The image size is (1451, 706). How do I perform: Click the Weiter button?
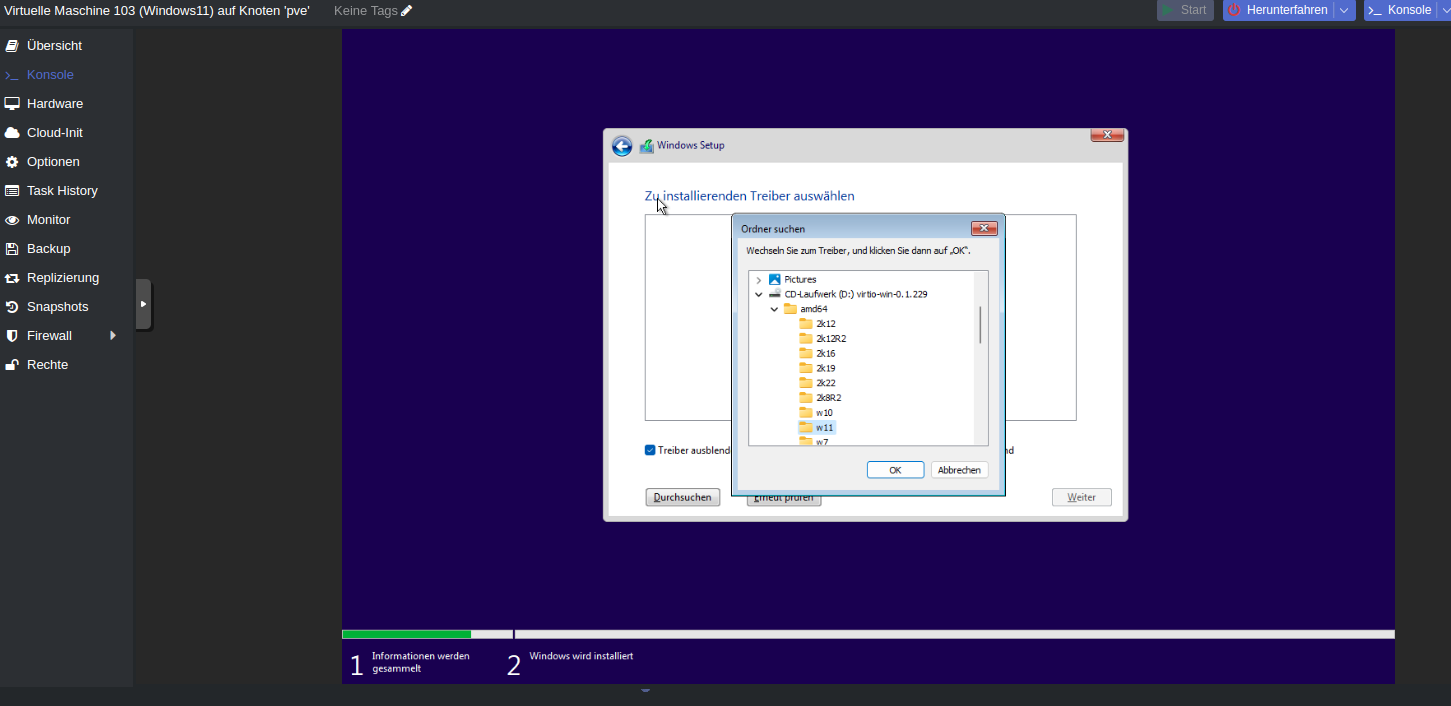coord(1081,497)
